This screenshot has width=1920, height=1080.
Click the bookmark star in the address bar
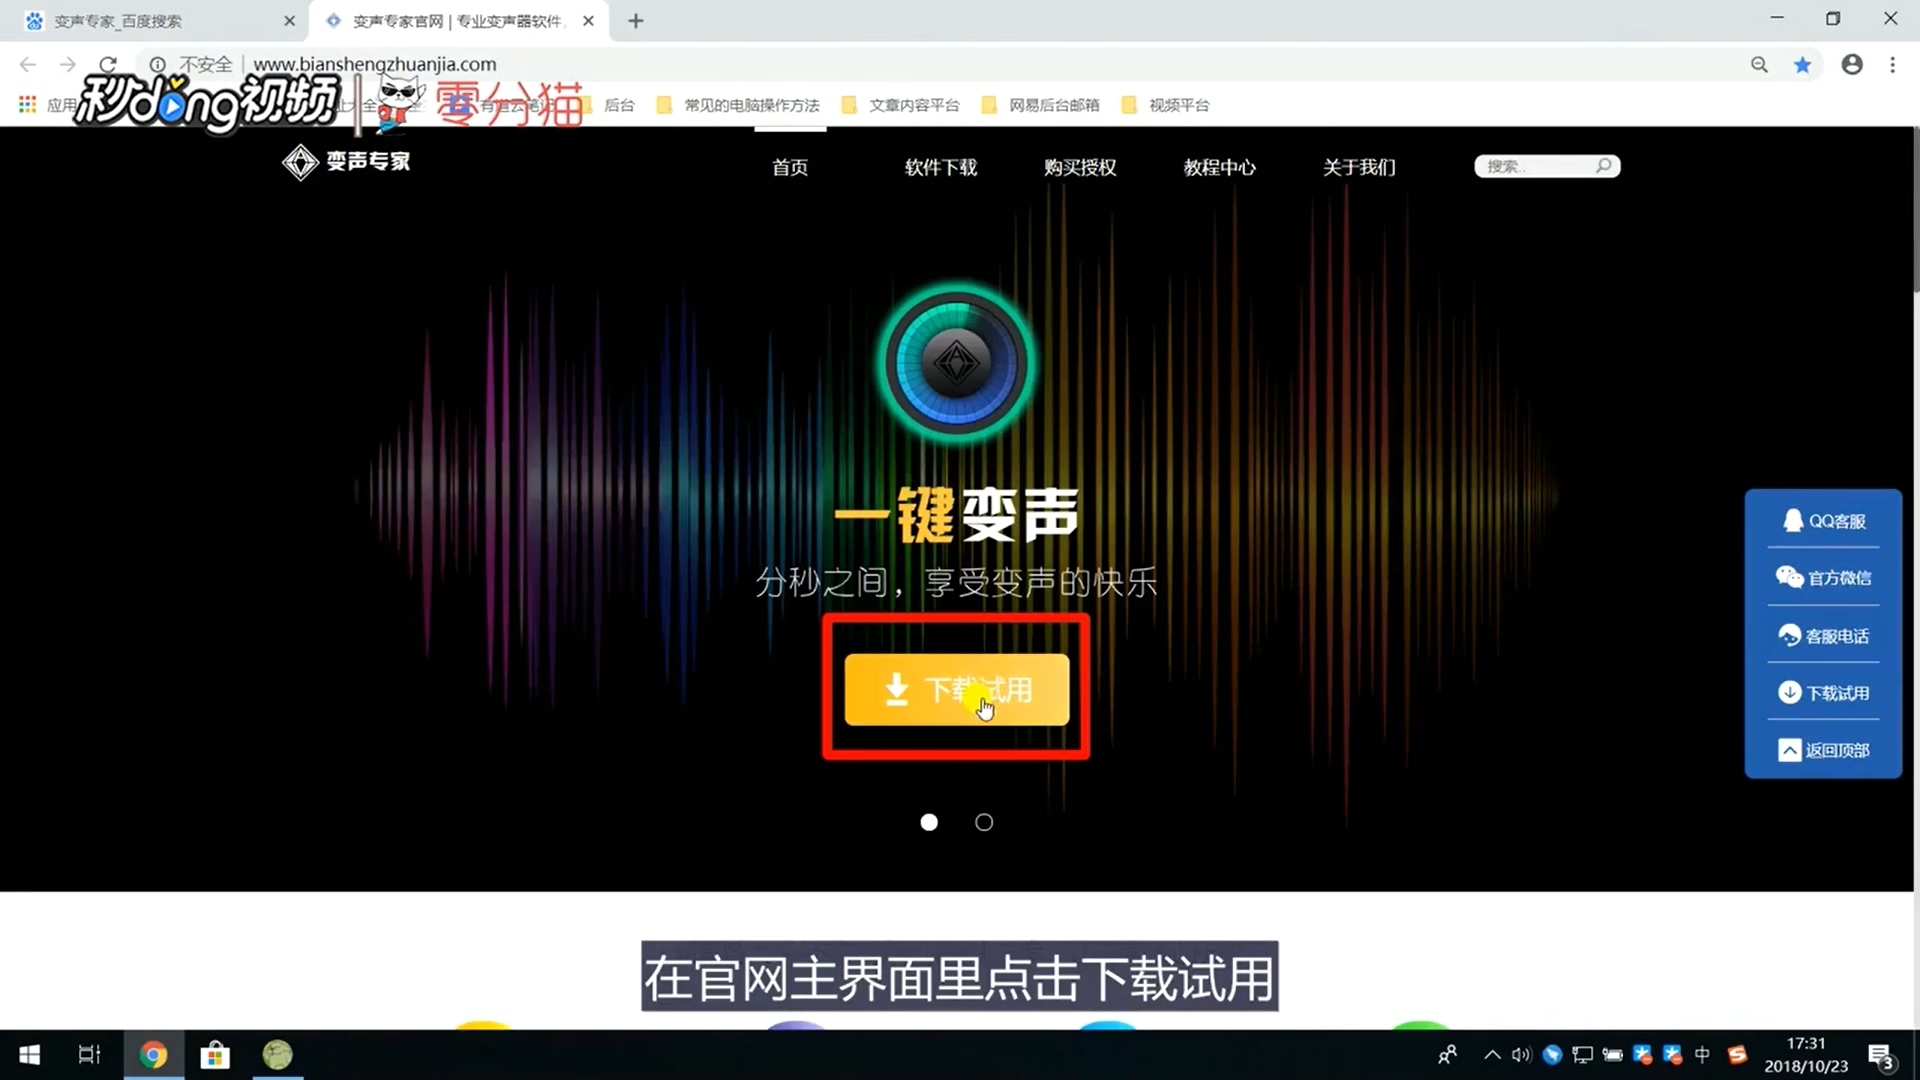tap(1802, 65)
